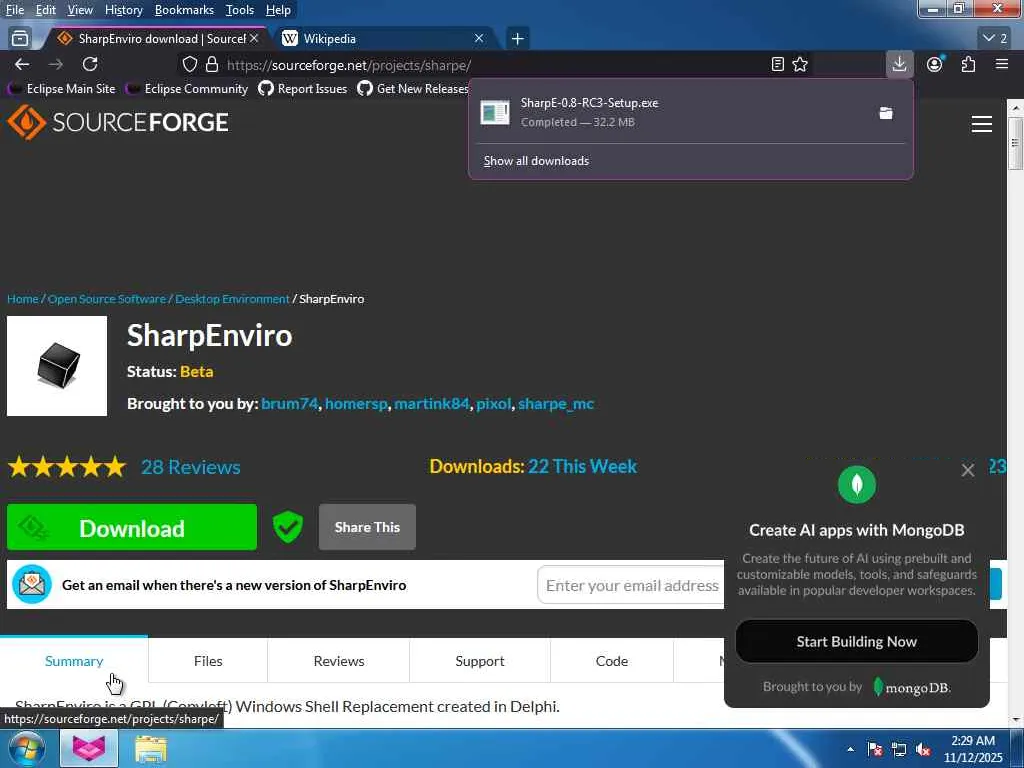Screen dimensions: 1024x768
Task: Click the SharpEnviro black cube project icon
Action: tap(57, 366)
